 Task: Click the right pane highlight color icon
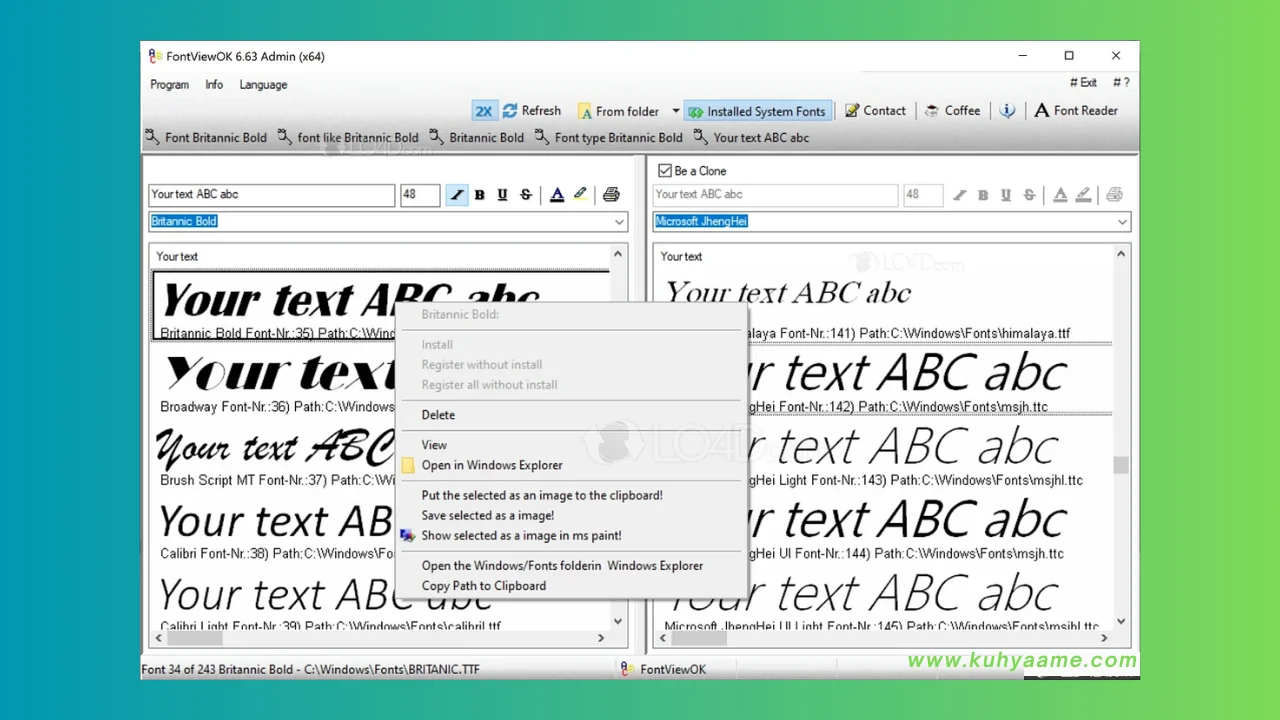1083,195
